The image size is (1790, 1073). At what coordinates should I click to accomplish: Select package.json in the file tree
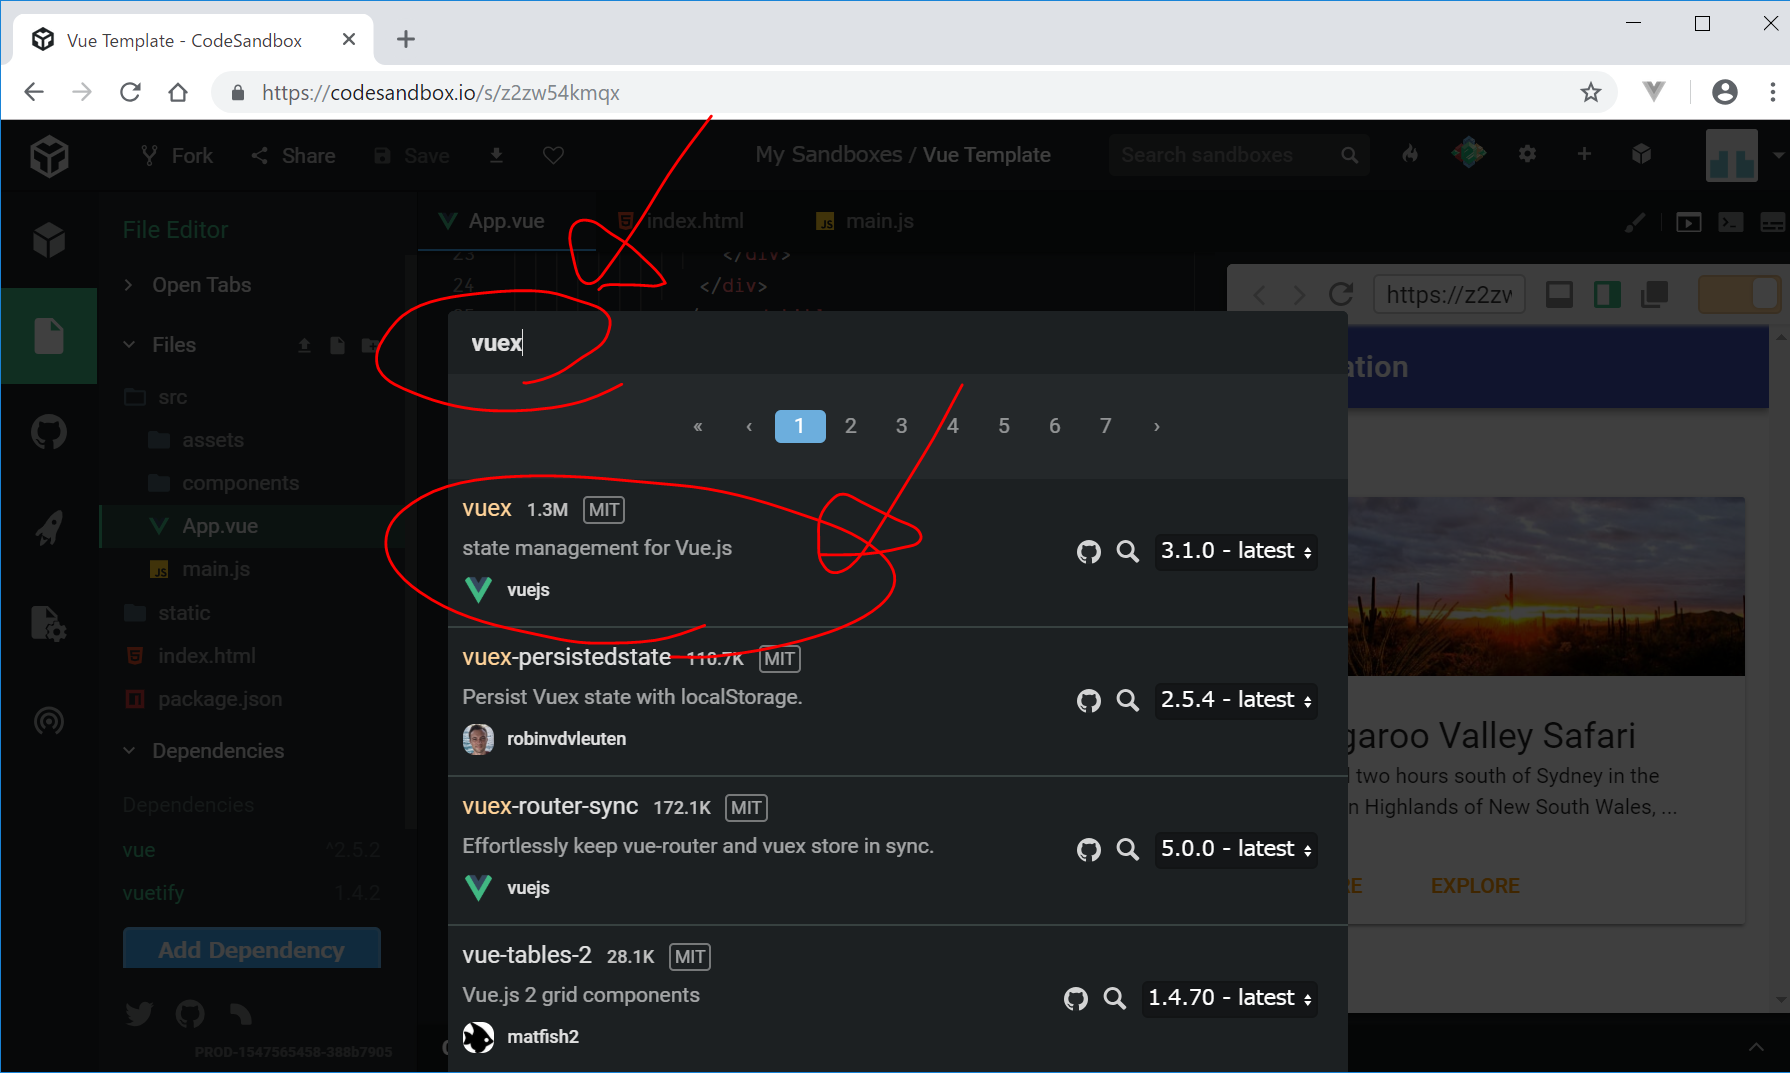coord(219,699)
